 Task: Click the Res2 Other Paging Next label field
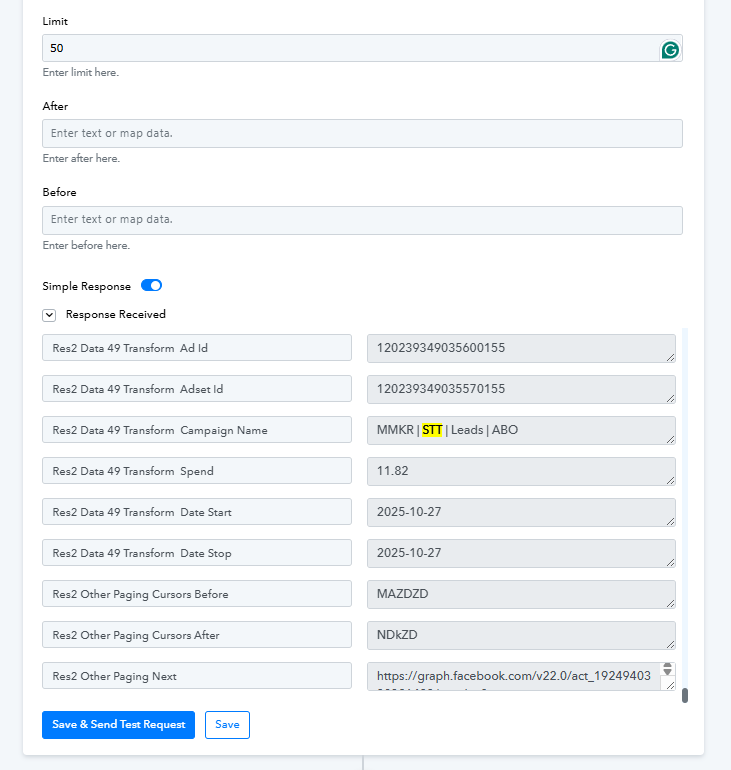point(197,676)
